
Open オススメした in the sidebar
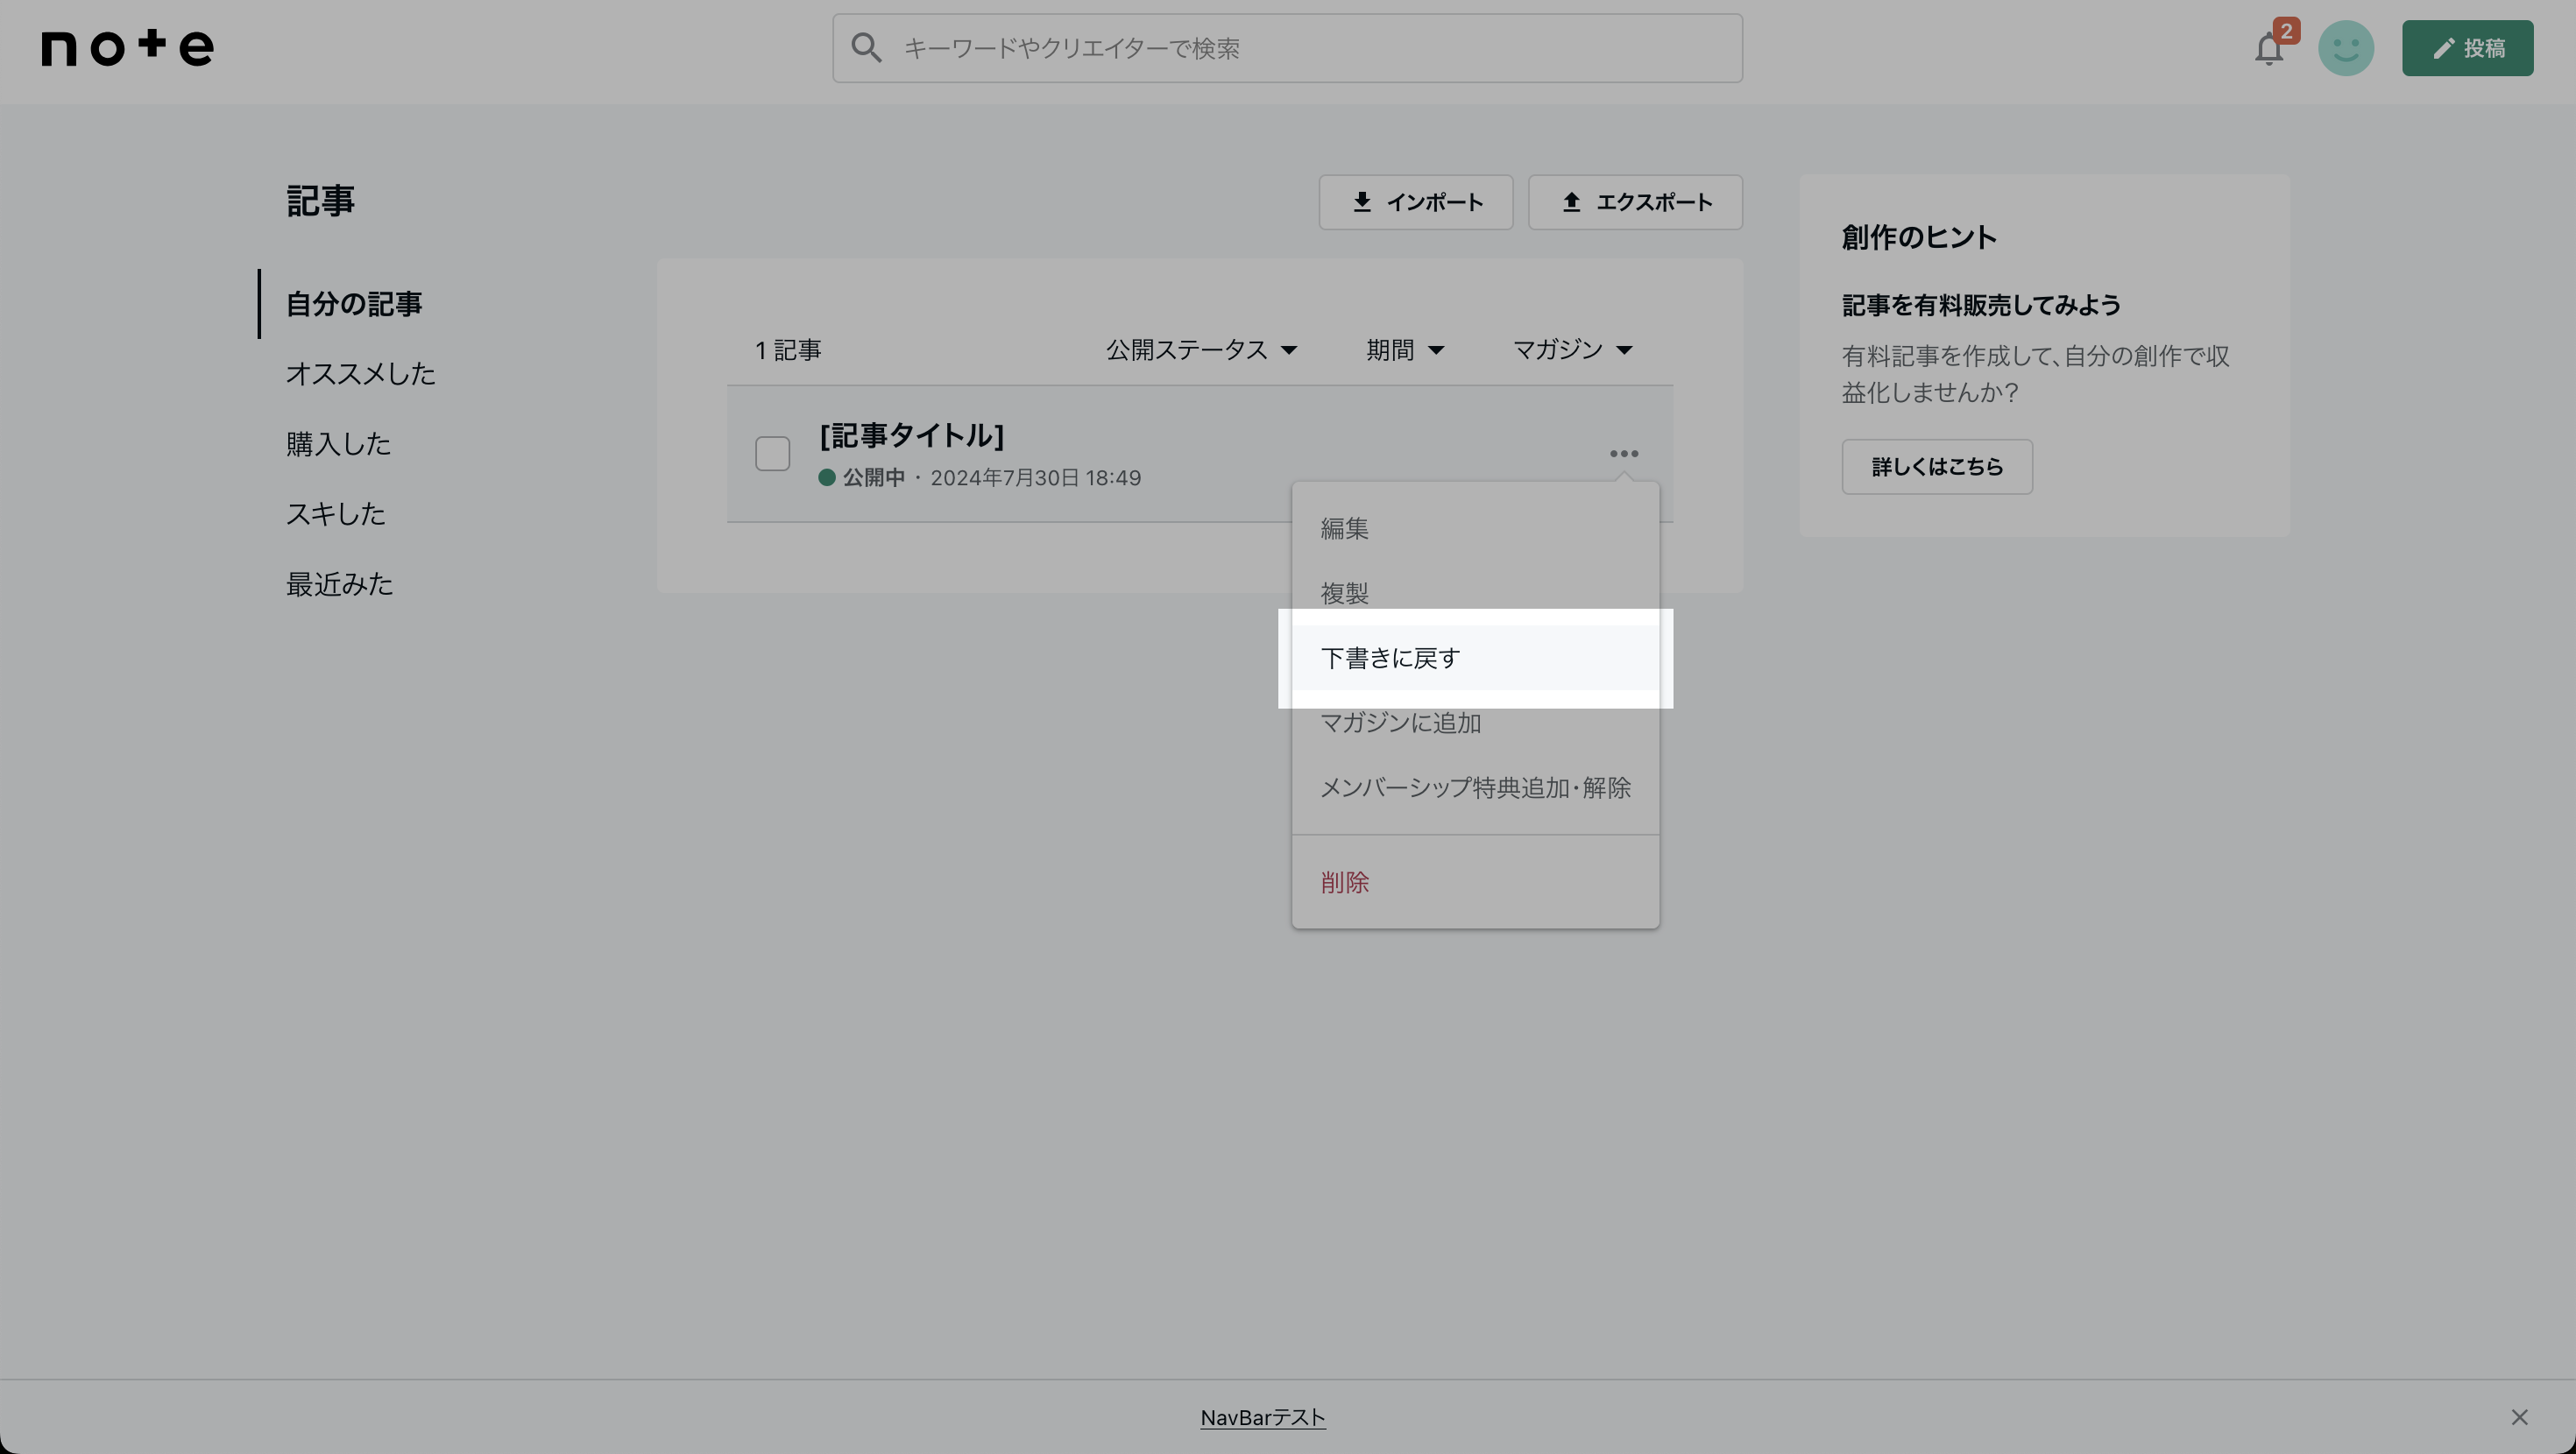(361, 374)
